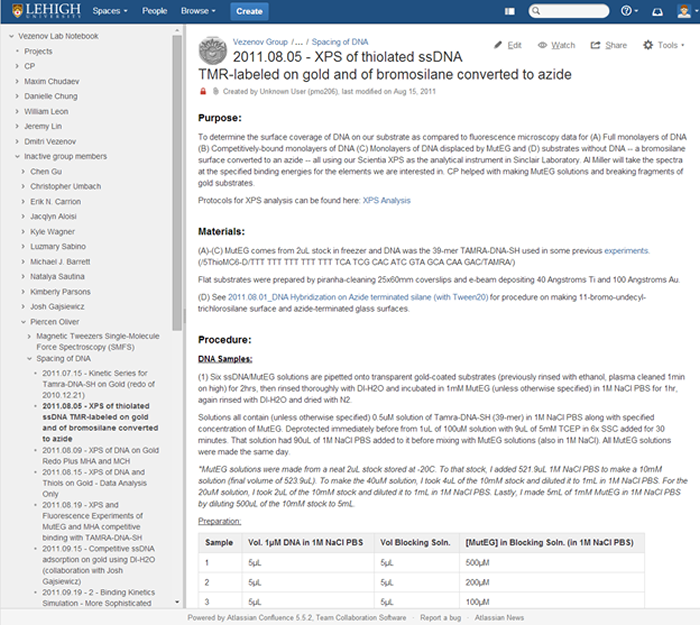700x625 pixels.
Task: Open the Spaces dropdown menu
Action: pyautogui.click(x=110, y=11)
